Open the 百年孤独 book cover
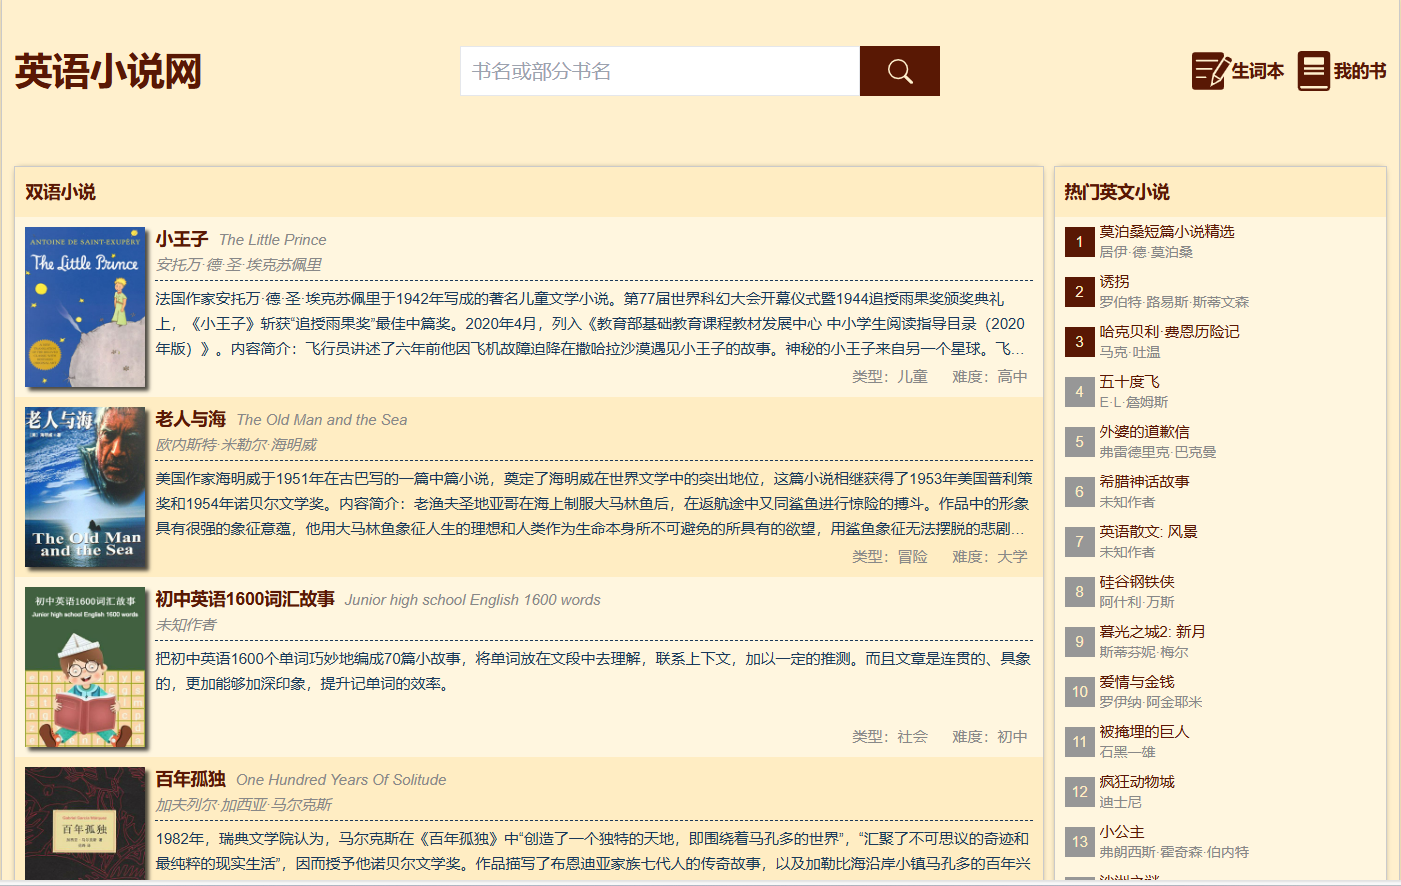1401x886 pixels. tap(85, 823)
